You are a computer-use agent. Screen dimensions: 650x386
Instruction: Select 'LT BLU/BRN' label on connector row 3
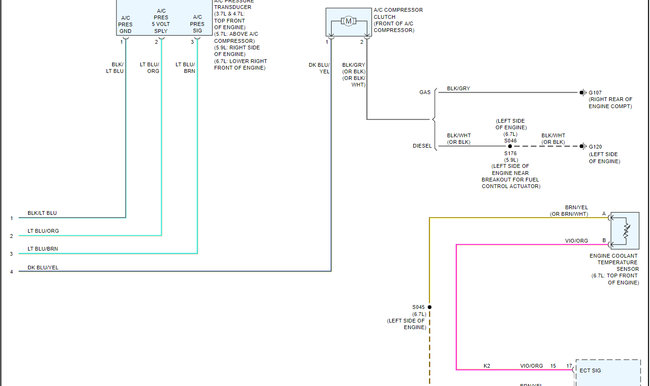coord(43,249)
